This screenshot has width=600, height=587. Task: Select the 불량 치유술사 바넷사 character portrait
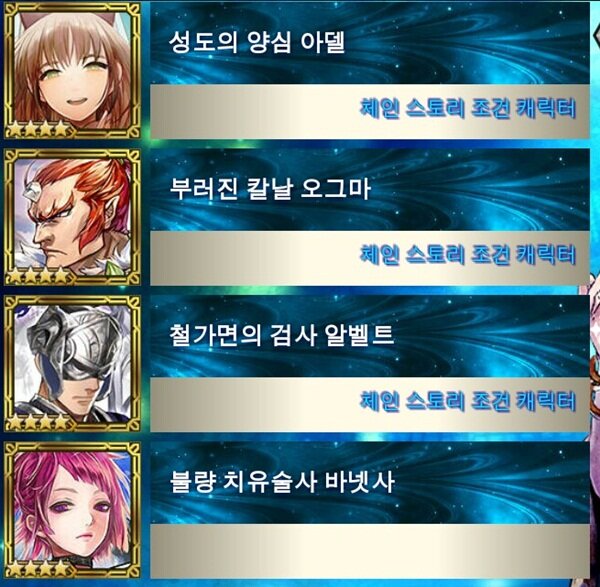coord(72,510)
